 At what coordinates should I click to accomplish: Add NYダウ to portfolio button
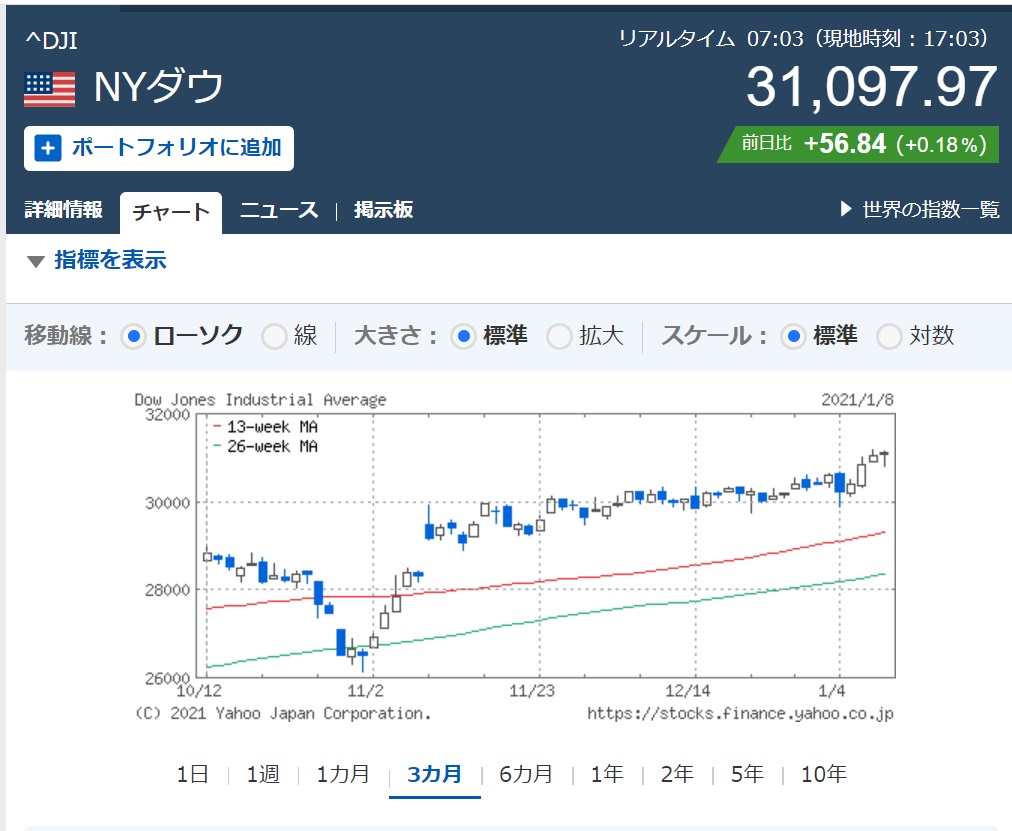coord(159,148)
